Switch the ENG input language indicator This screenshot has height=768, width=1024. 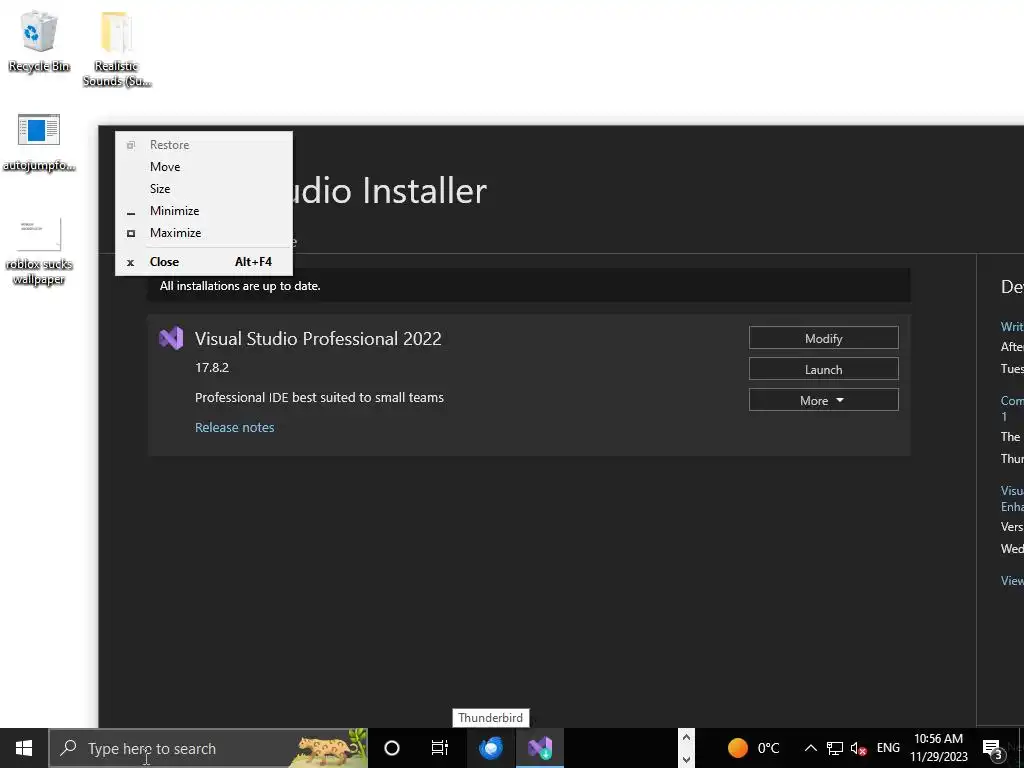tap(888, 748)
